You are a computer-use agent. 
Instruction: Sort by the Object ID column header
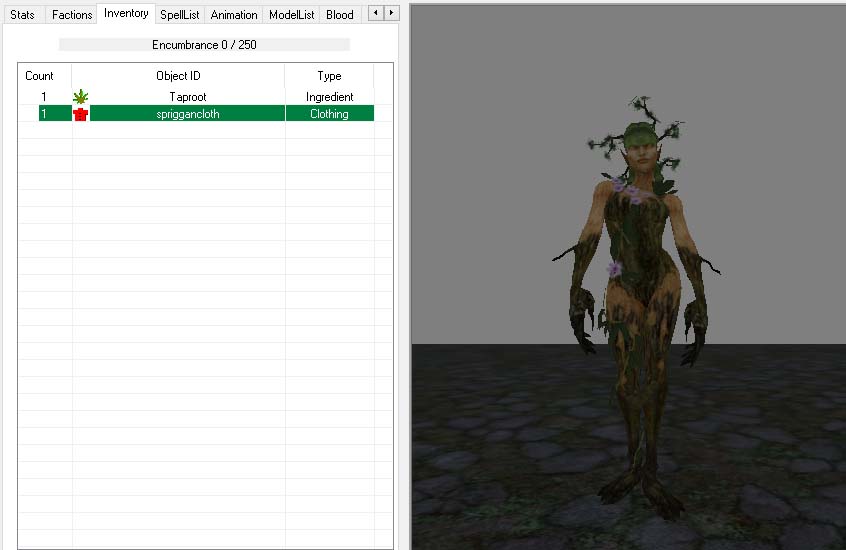point(178,76)
